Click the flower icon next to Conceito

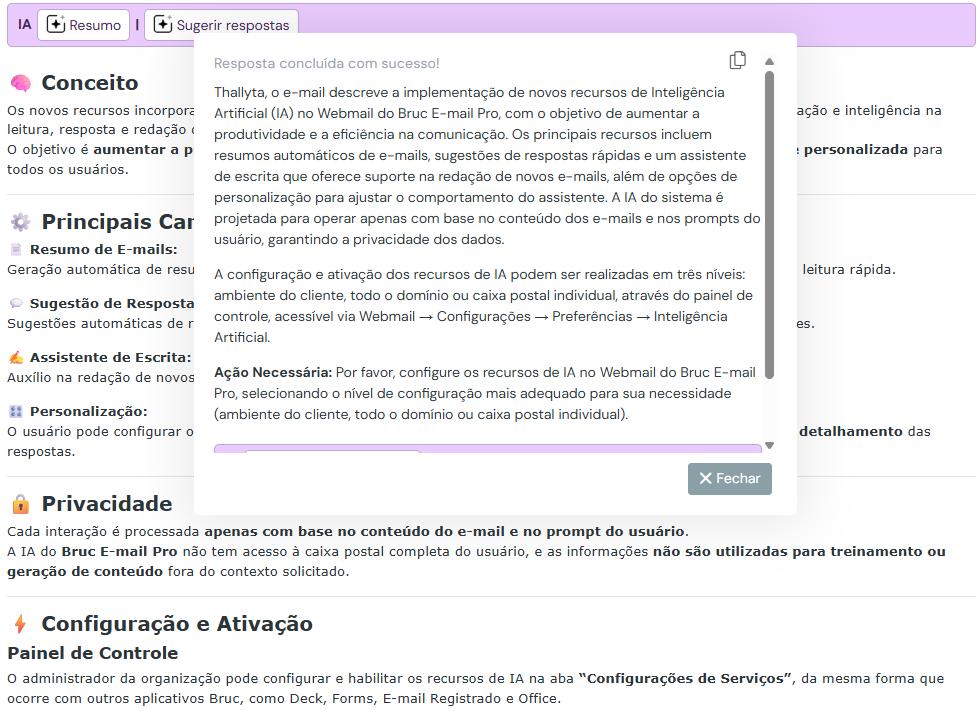tap(21, 82)
